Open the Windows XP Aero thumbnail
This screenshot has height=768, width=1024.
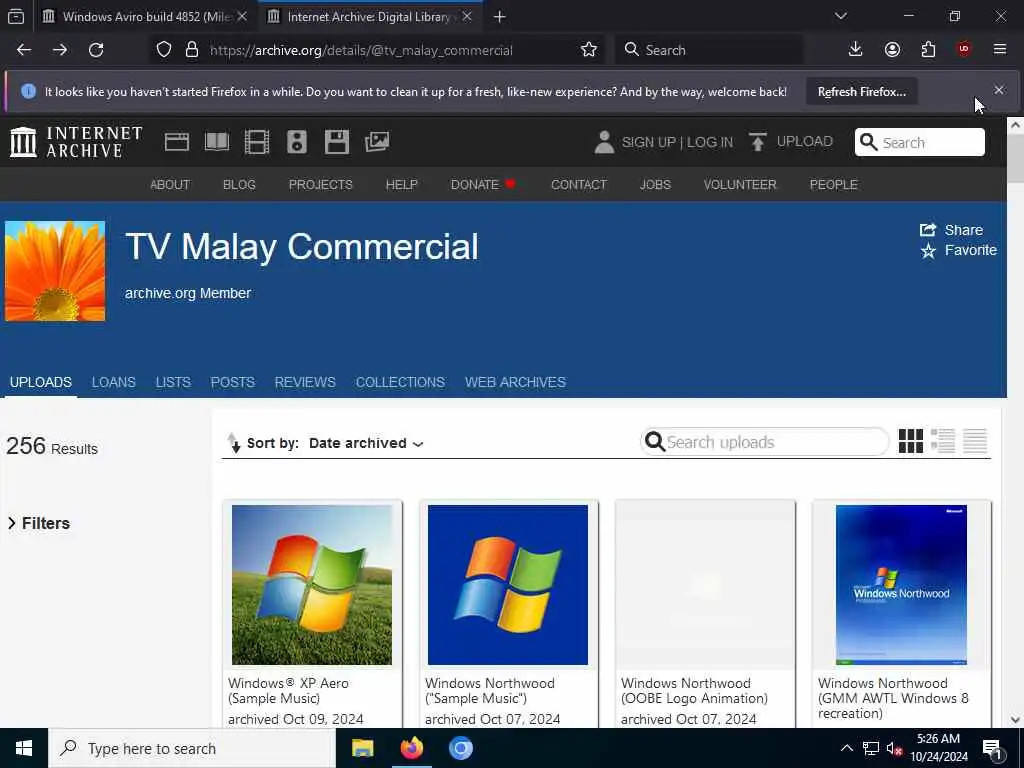[x=312, y=584]
